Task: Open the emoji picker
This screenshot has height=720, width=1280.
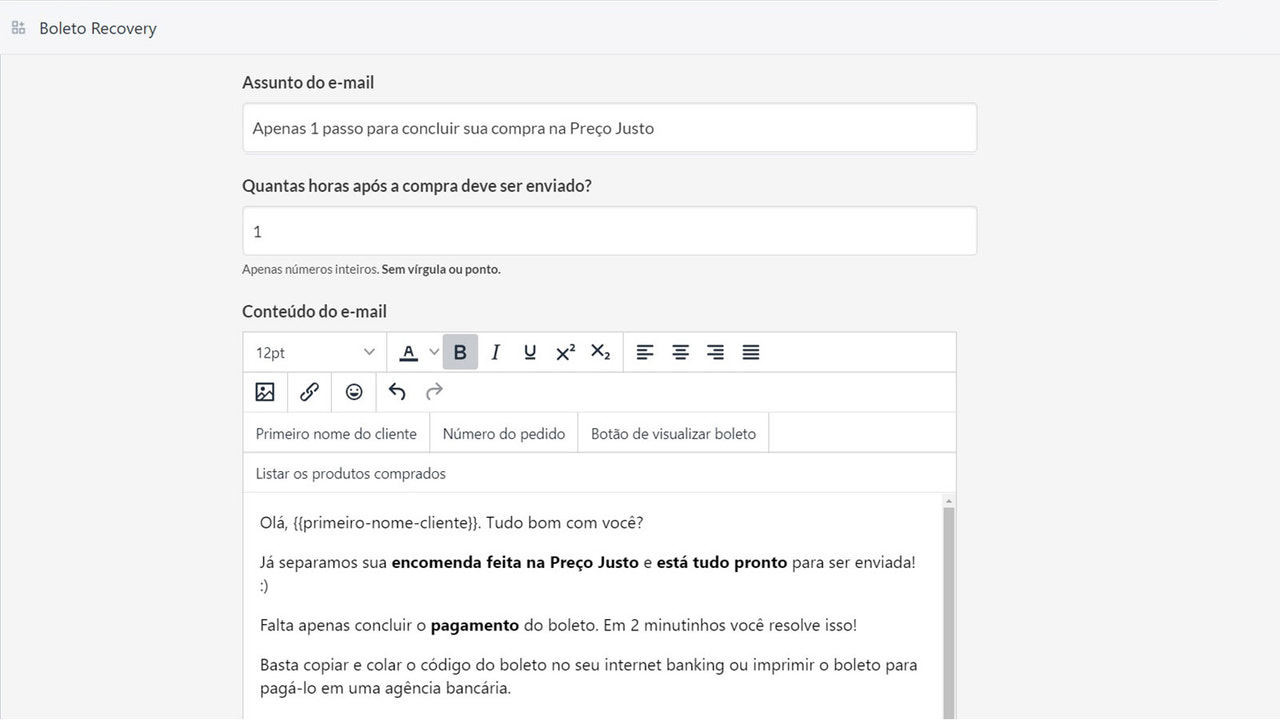Action: (x=354, y=392)
